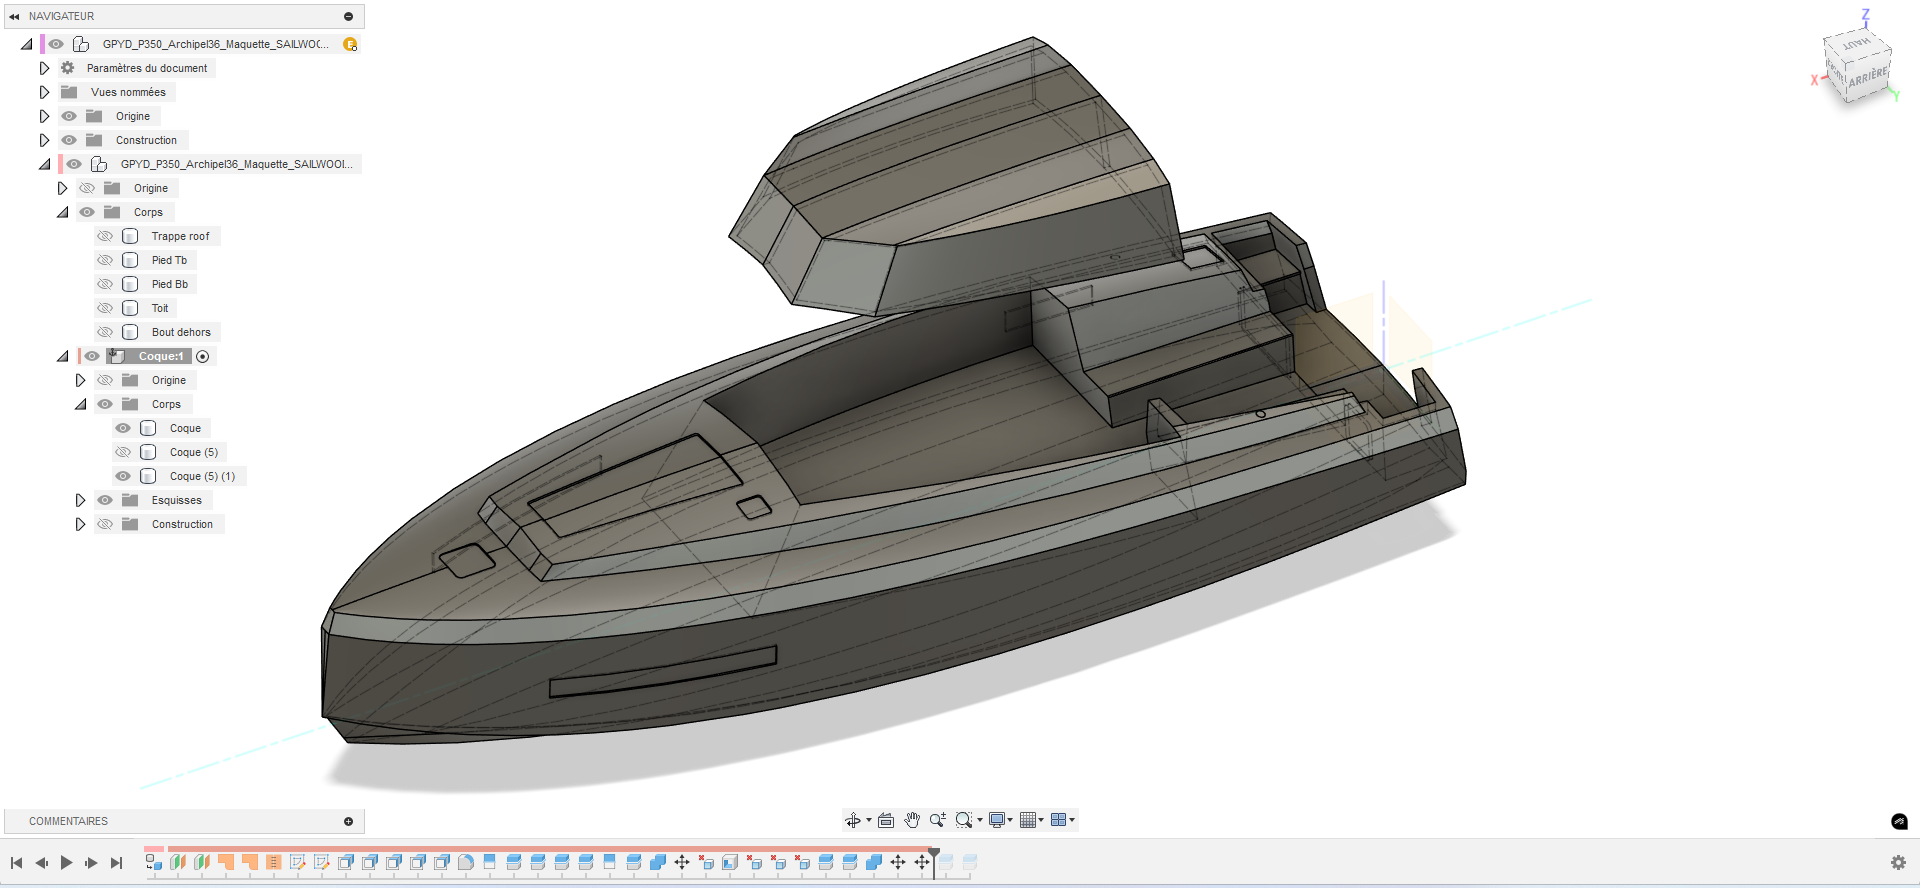Expand the Commentaires panel plus icon
1920x888 pixels.
[348, 821]
